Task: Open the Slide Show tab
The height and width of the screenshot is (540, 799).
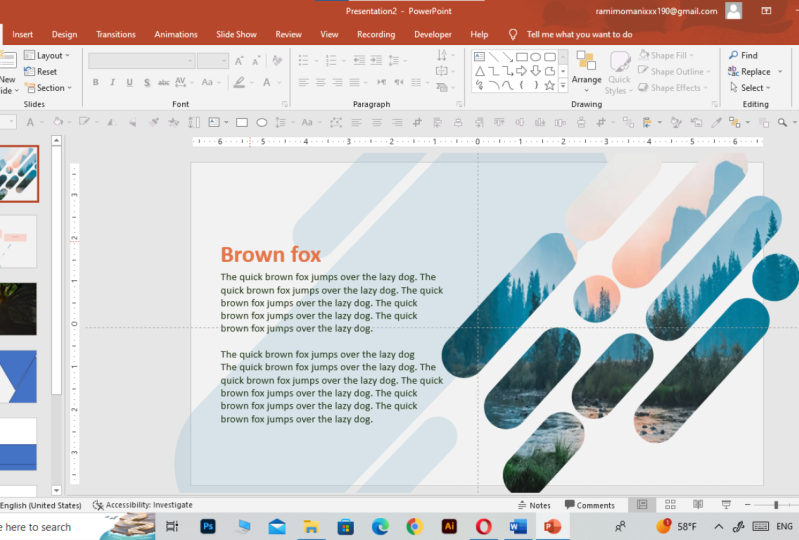Action: (236, 35)
